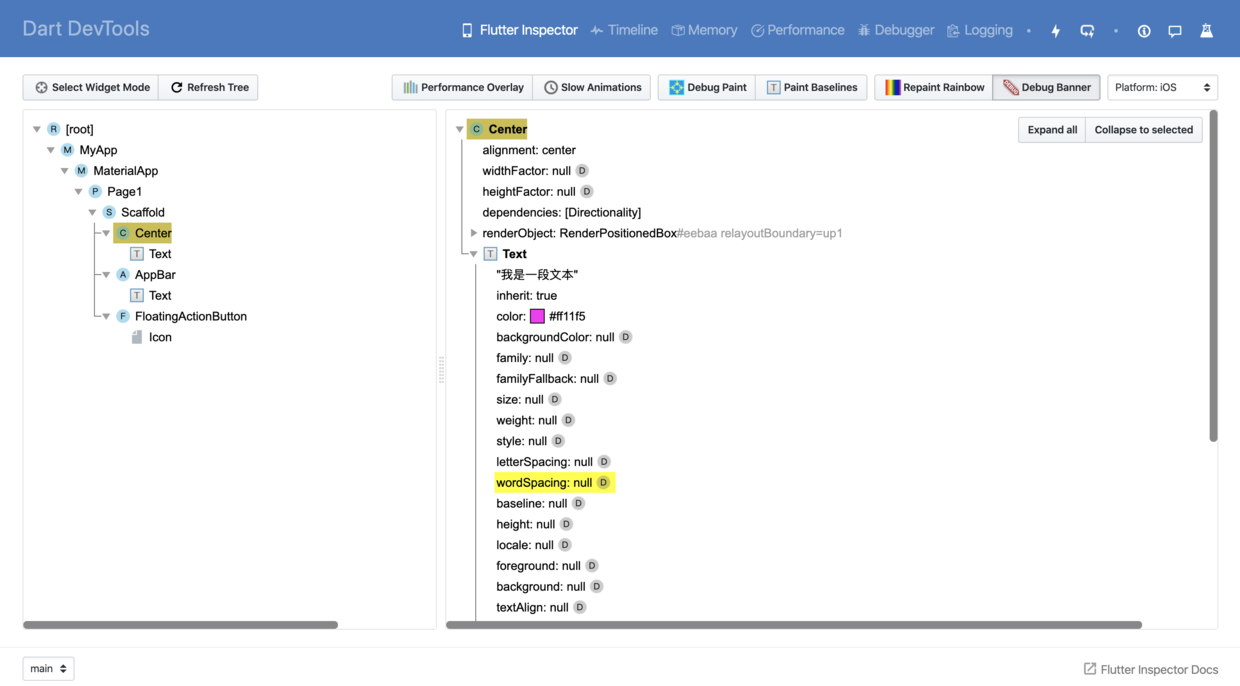Toggle Debug Banner

[x=1046, y=87]
